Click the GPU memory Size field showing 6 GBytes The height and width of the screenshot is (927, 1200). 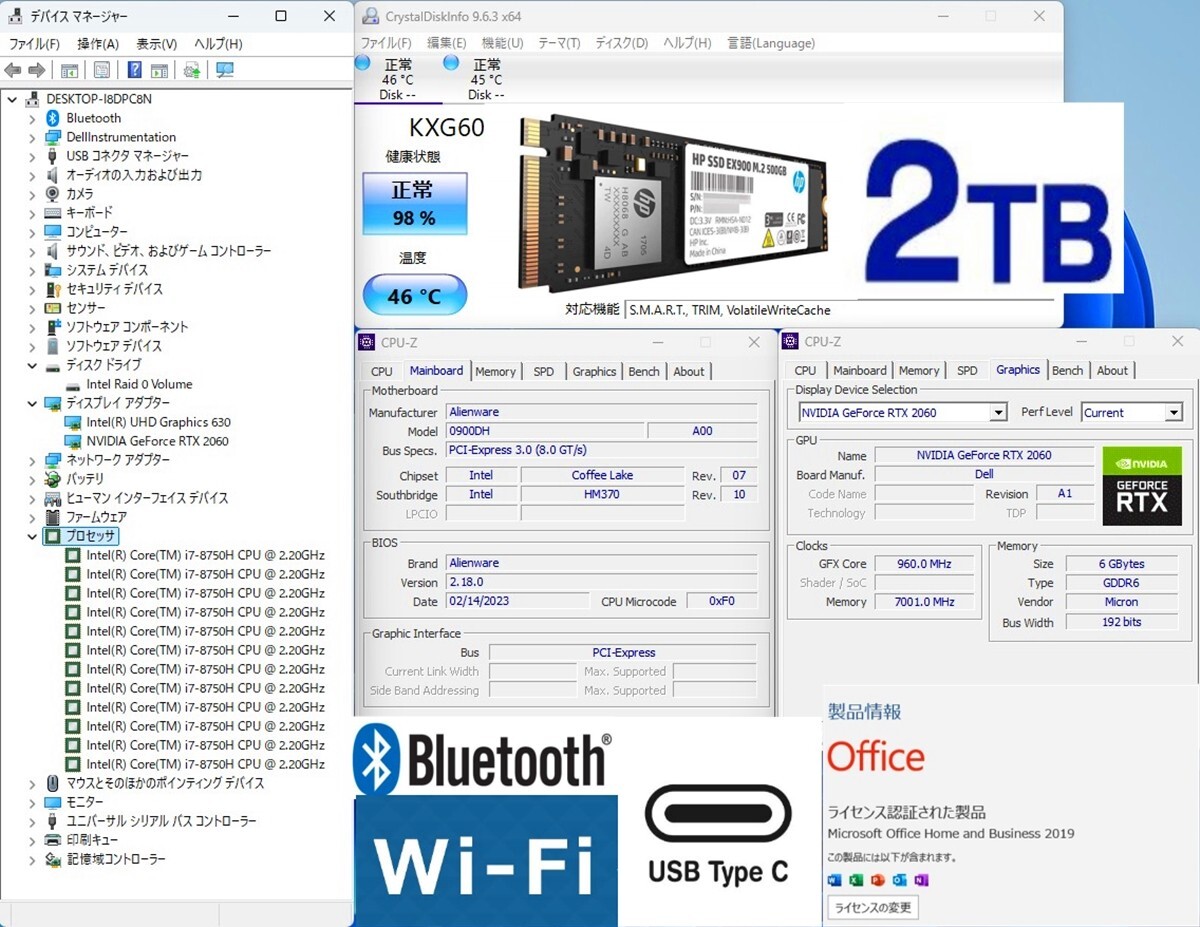[1120, 564]
